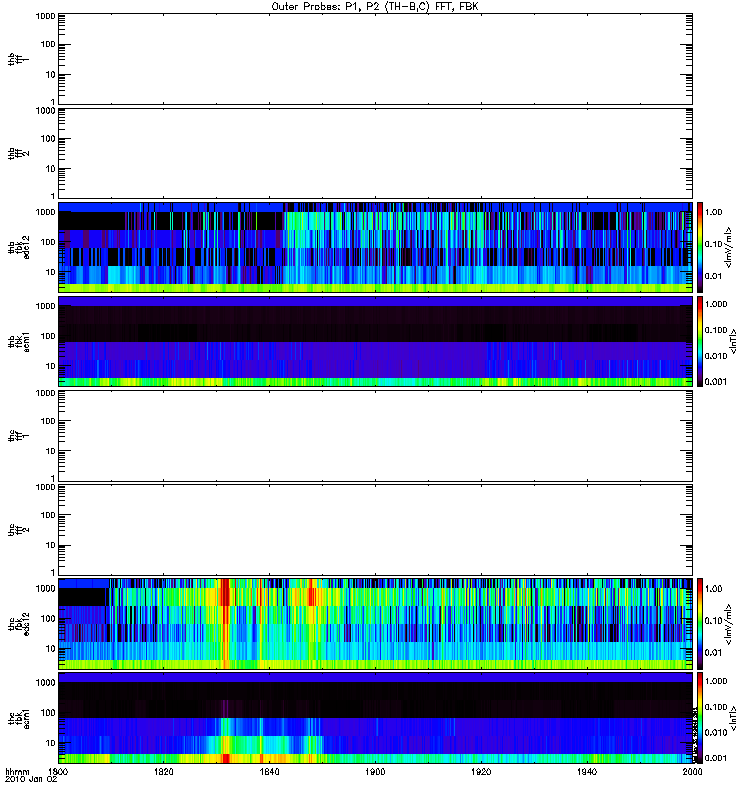Select the thb fbk scm1 spectrogram panel
Image resolution: width=750 pixels, height=800 pixels.
click(x=376, y=342)
